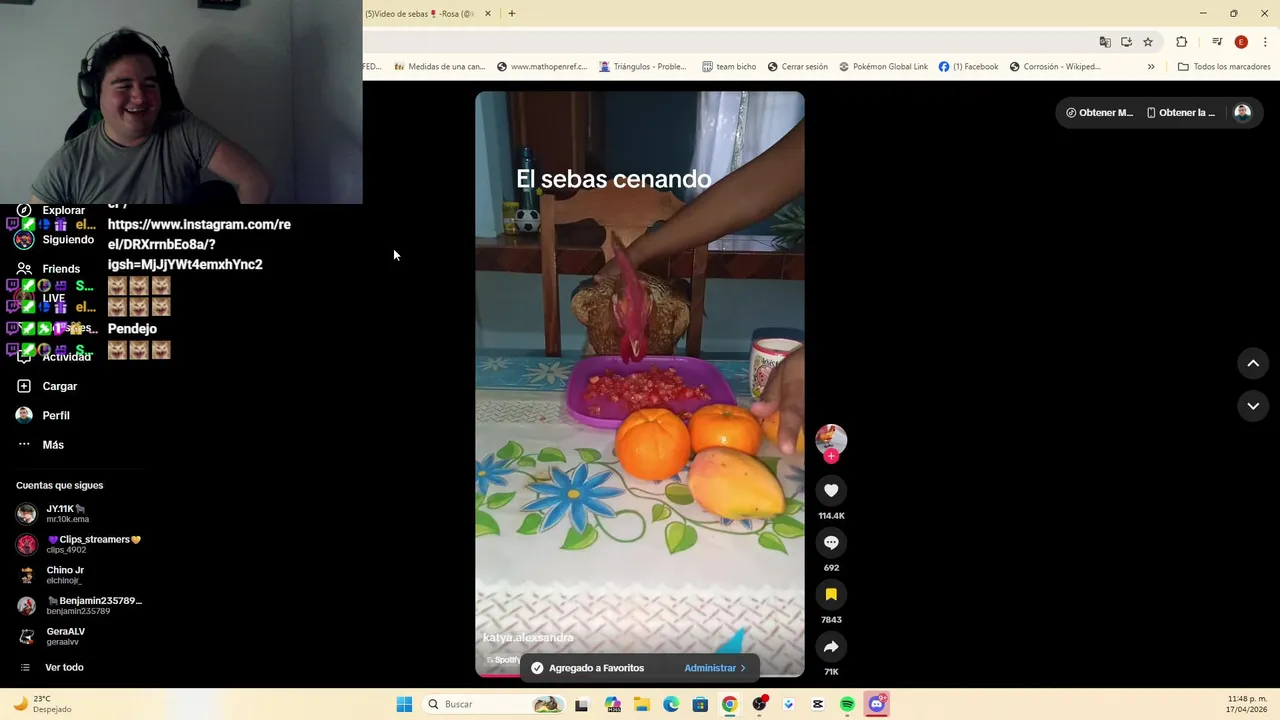
Task: Open Task View on taskbar
Action: (x=581, y=704)
